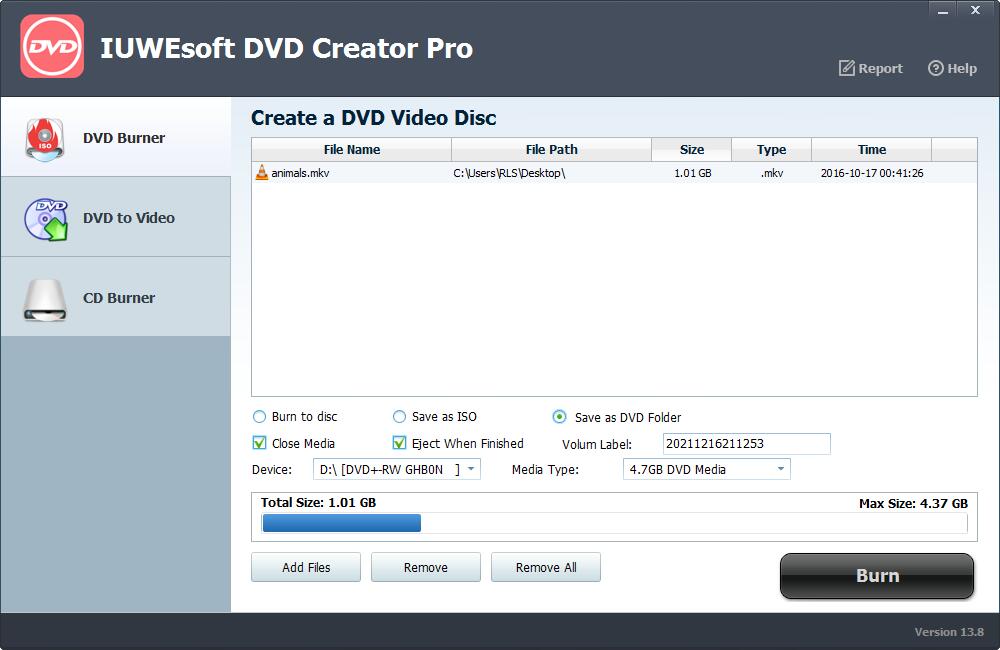Click the Report pencil icon

[846, 68]
